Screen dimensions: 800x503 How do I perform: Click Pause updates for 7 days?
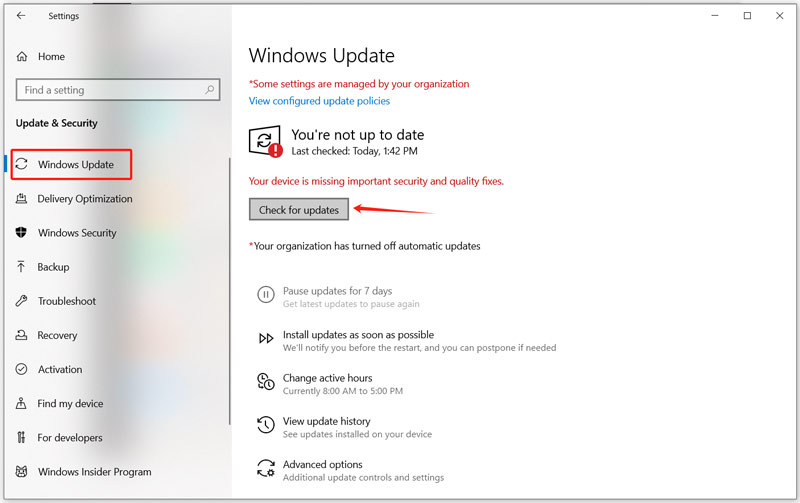pyautogui.click(x=337, y=291)
